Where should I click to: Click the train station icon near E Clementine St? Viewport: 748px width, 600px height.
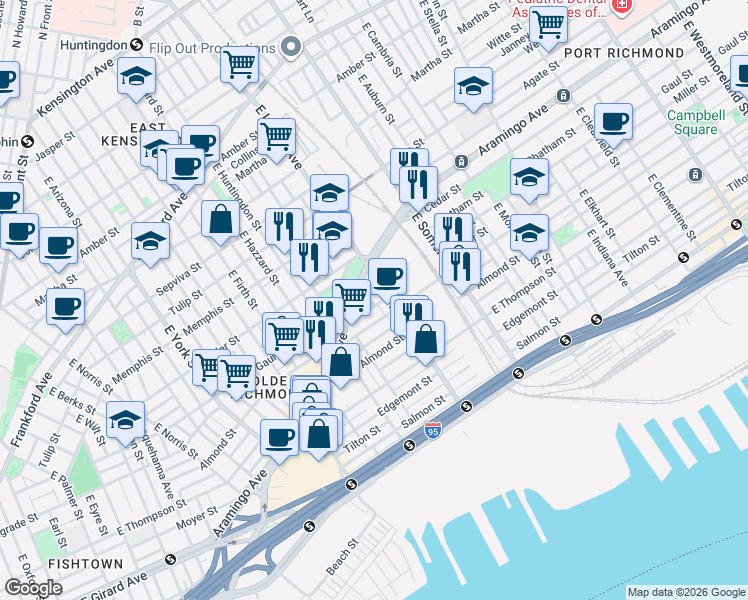696,175
